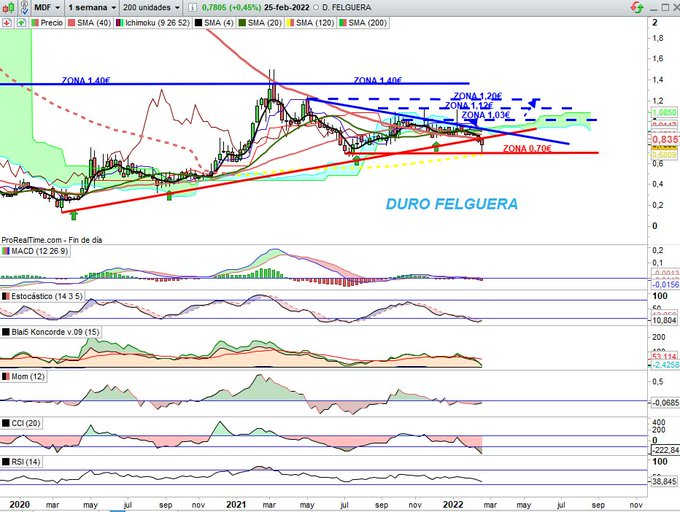This screenshot has width=680, height=512.
Task: Click the candlestick chart style icon
Action: (x=7, y=7)
